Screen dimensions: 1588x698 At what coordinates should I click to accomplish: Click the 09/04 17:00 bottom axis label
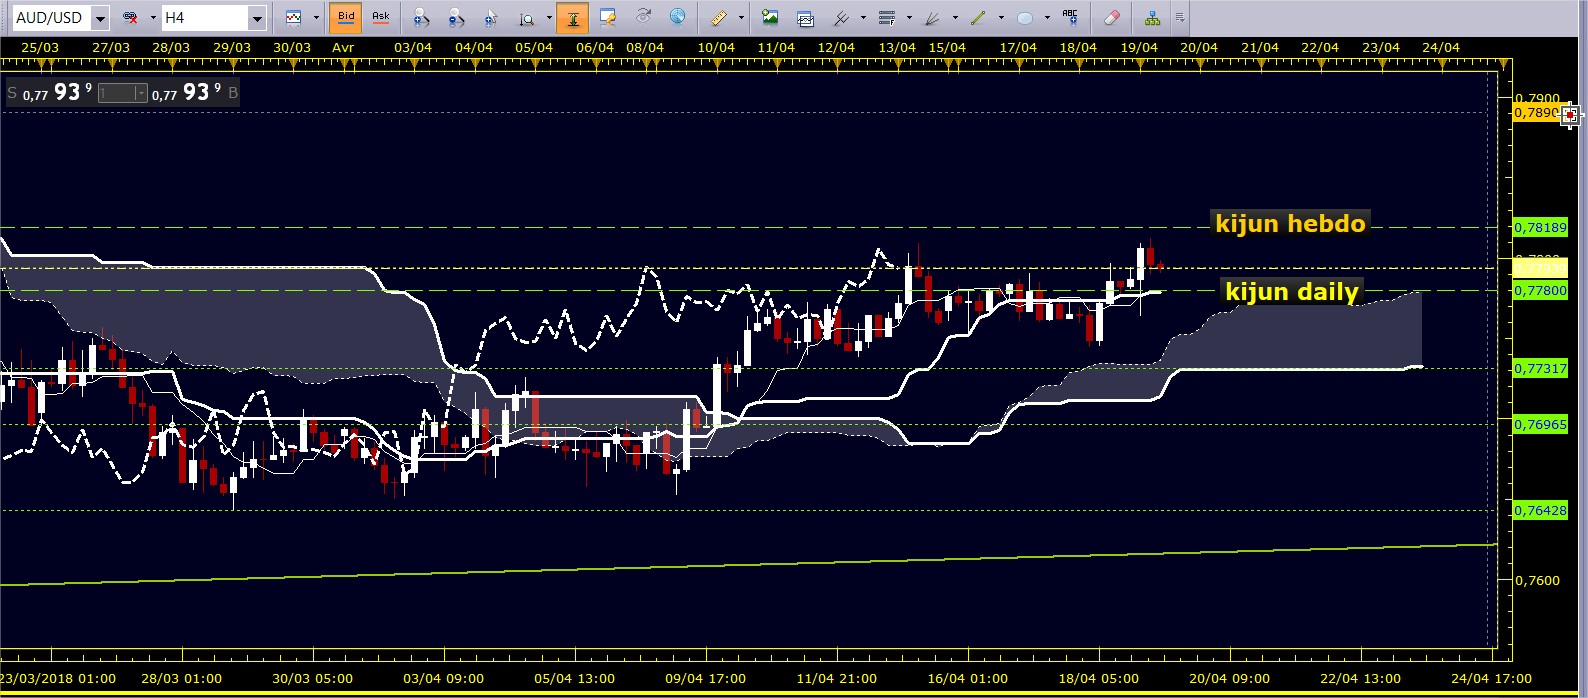[x=705, y=678]
